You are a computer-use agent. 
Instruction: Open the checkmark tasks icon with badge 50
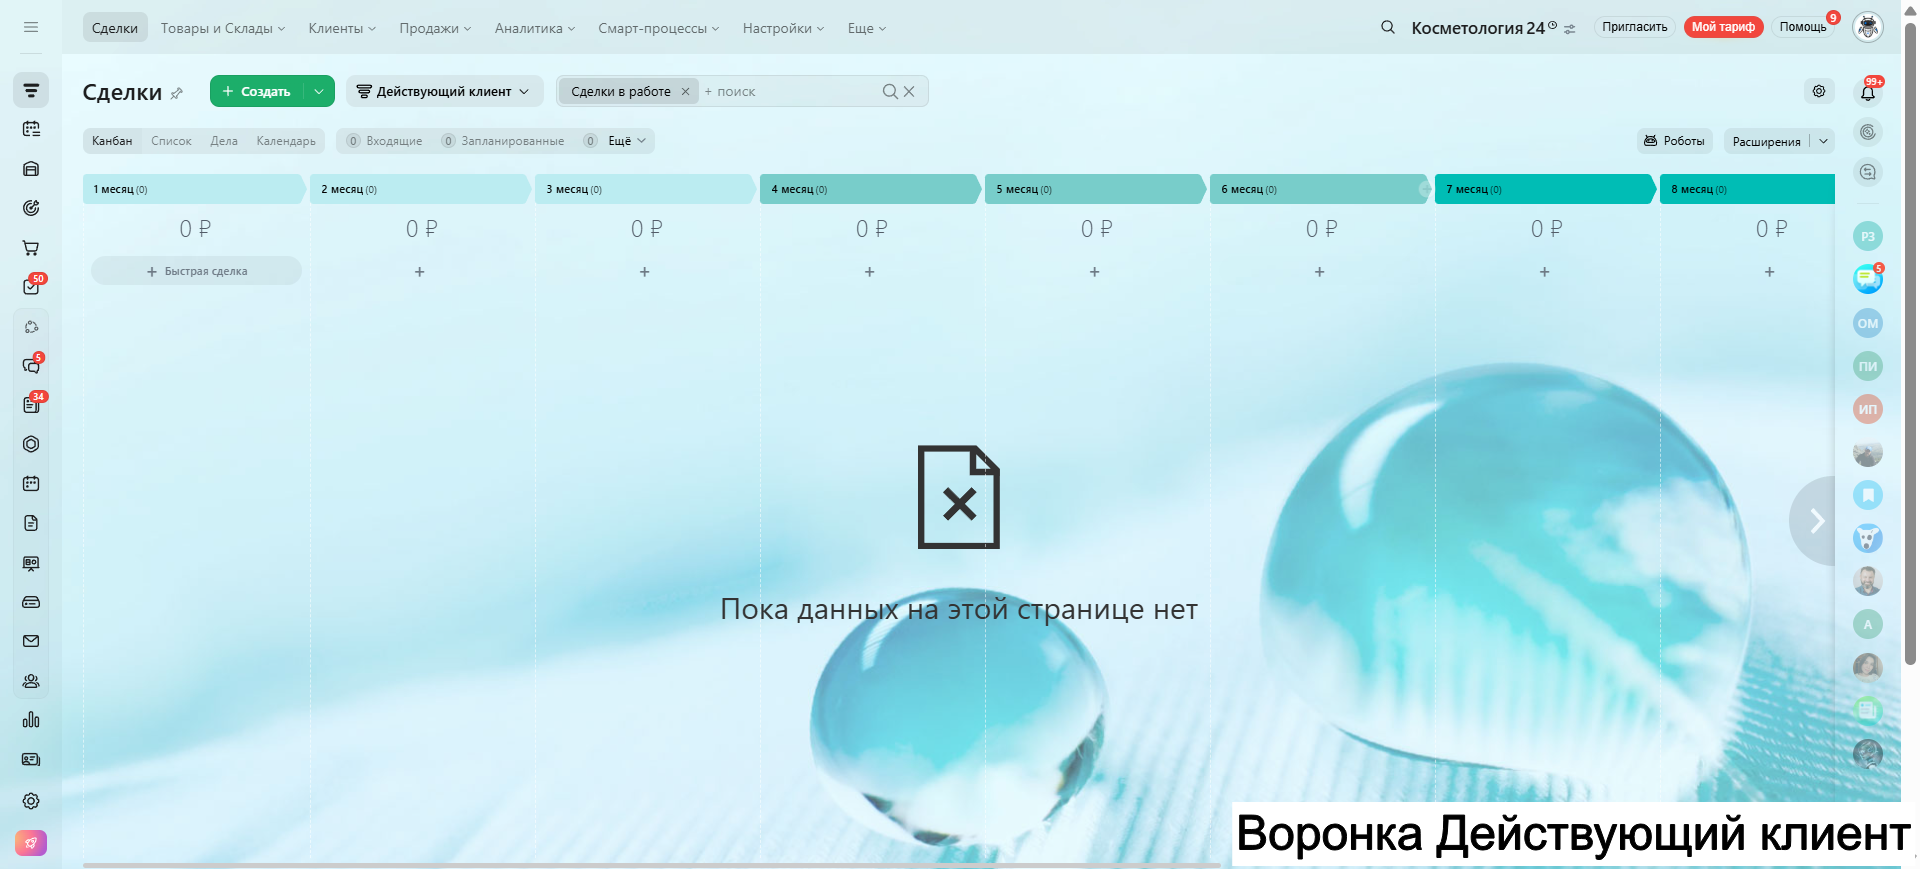(31, 287)
